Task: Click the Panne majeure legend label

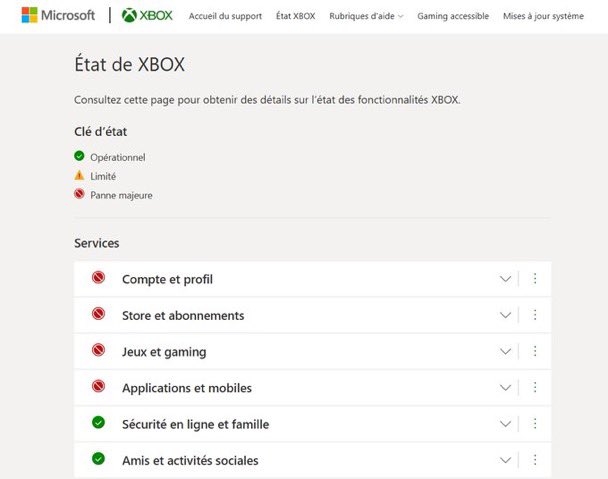Action: pos(121,195)
